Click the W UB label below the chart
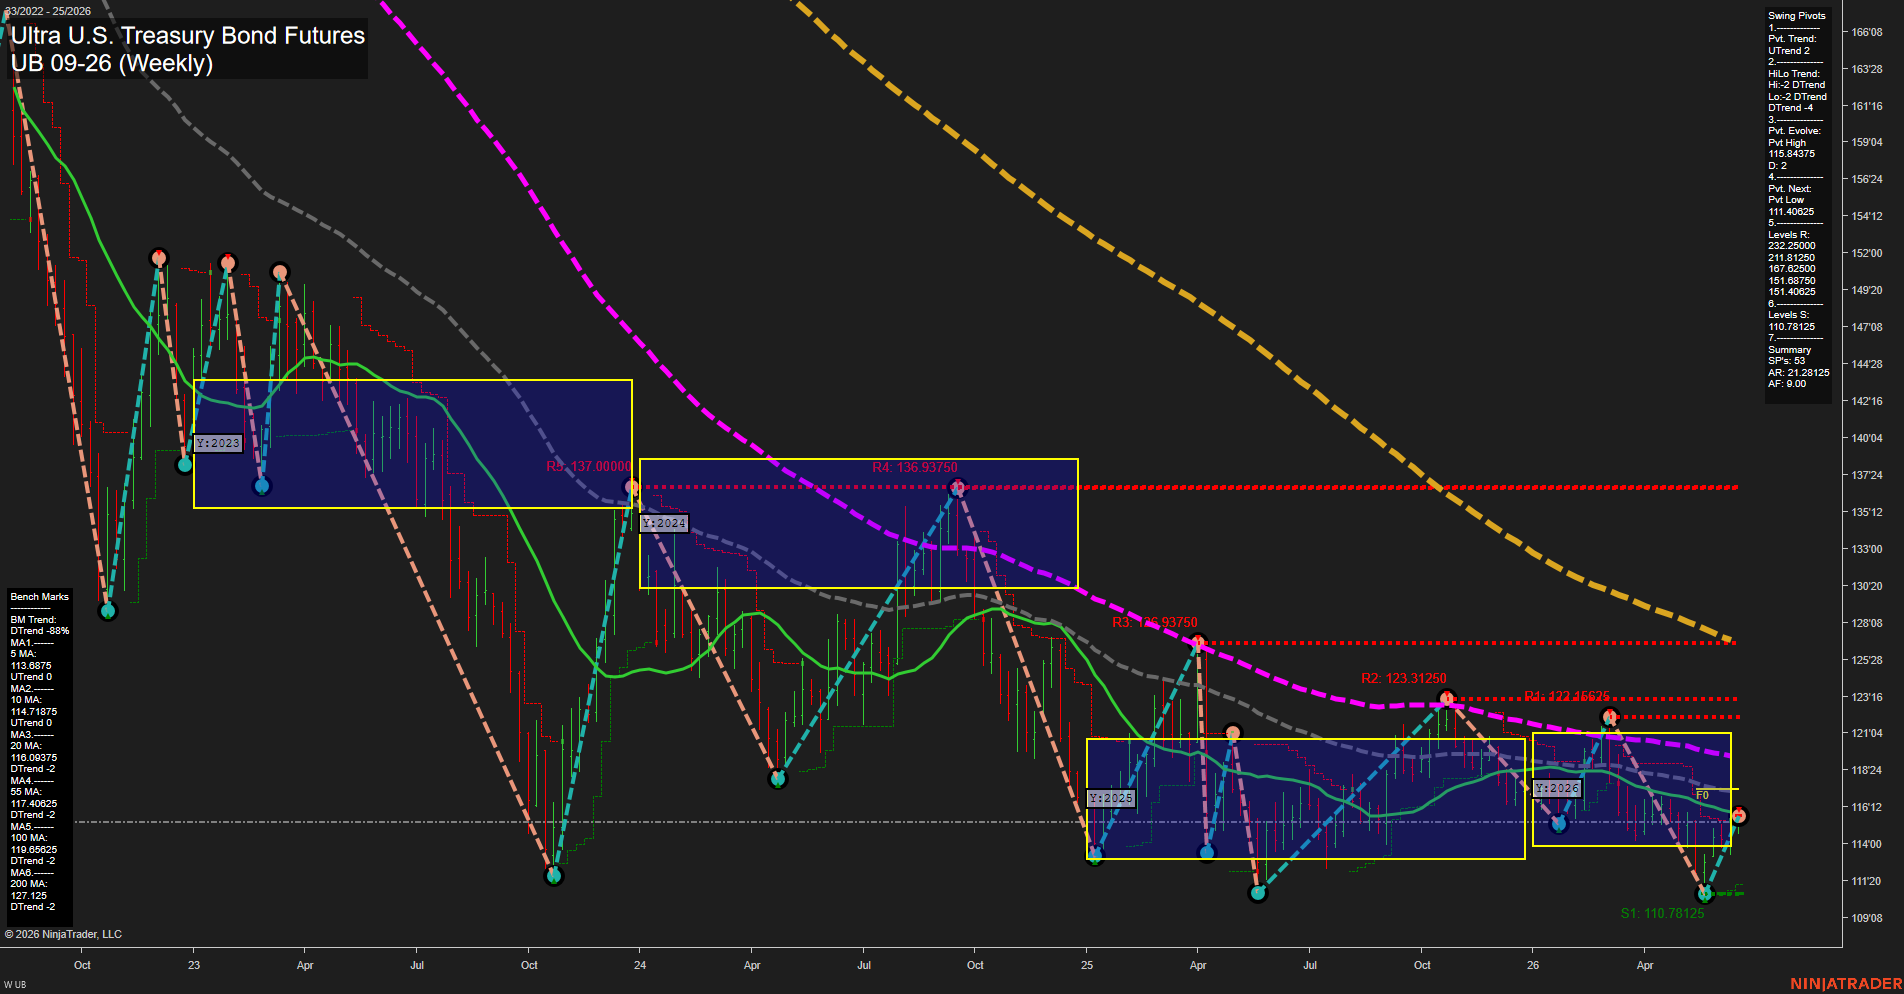 pos(14,985)
